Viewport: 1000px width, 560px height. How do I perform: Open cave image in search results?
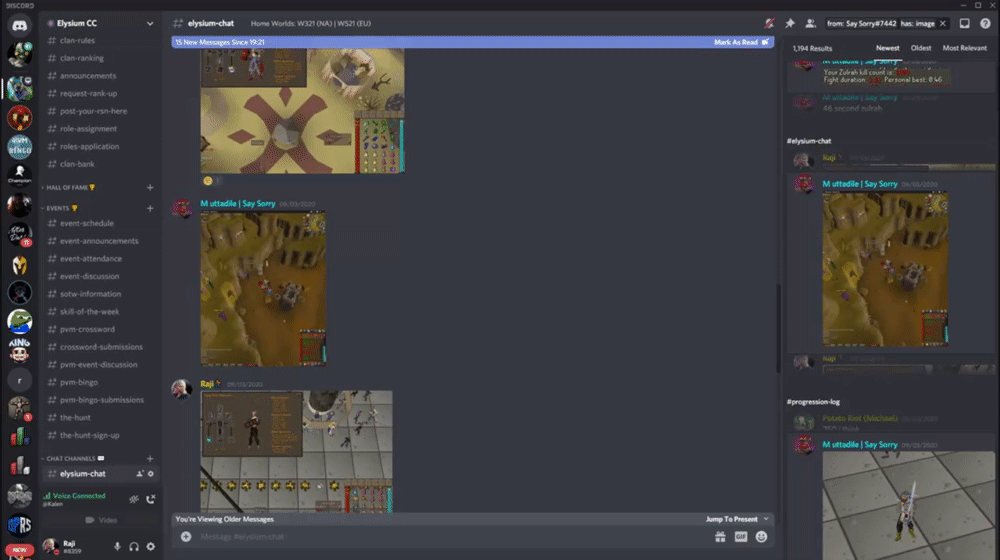[885, 269]
